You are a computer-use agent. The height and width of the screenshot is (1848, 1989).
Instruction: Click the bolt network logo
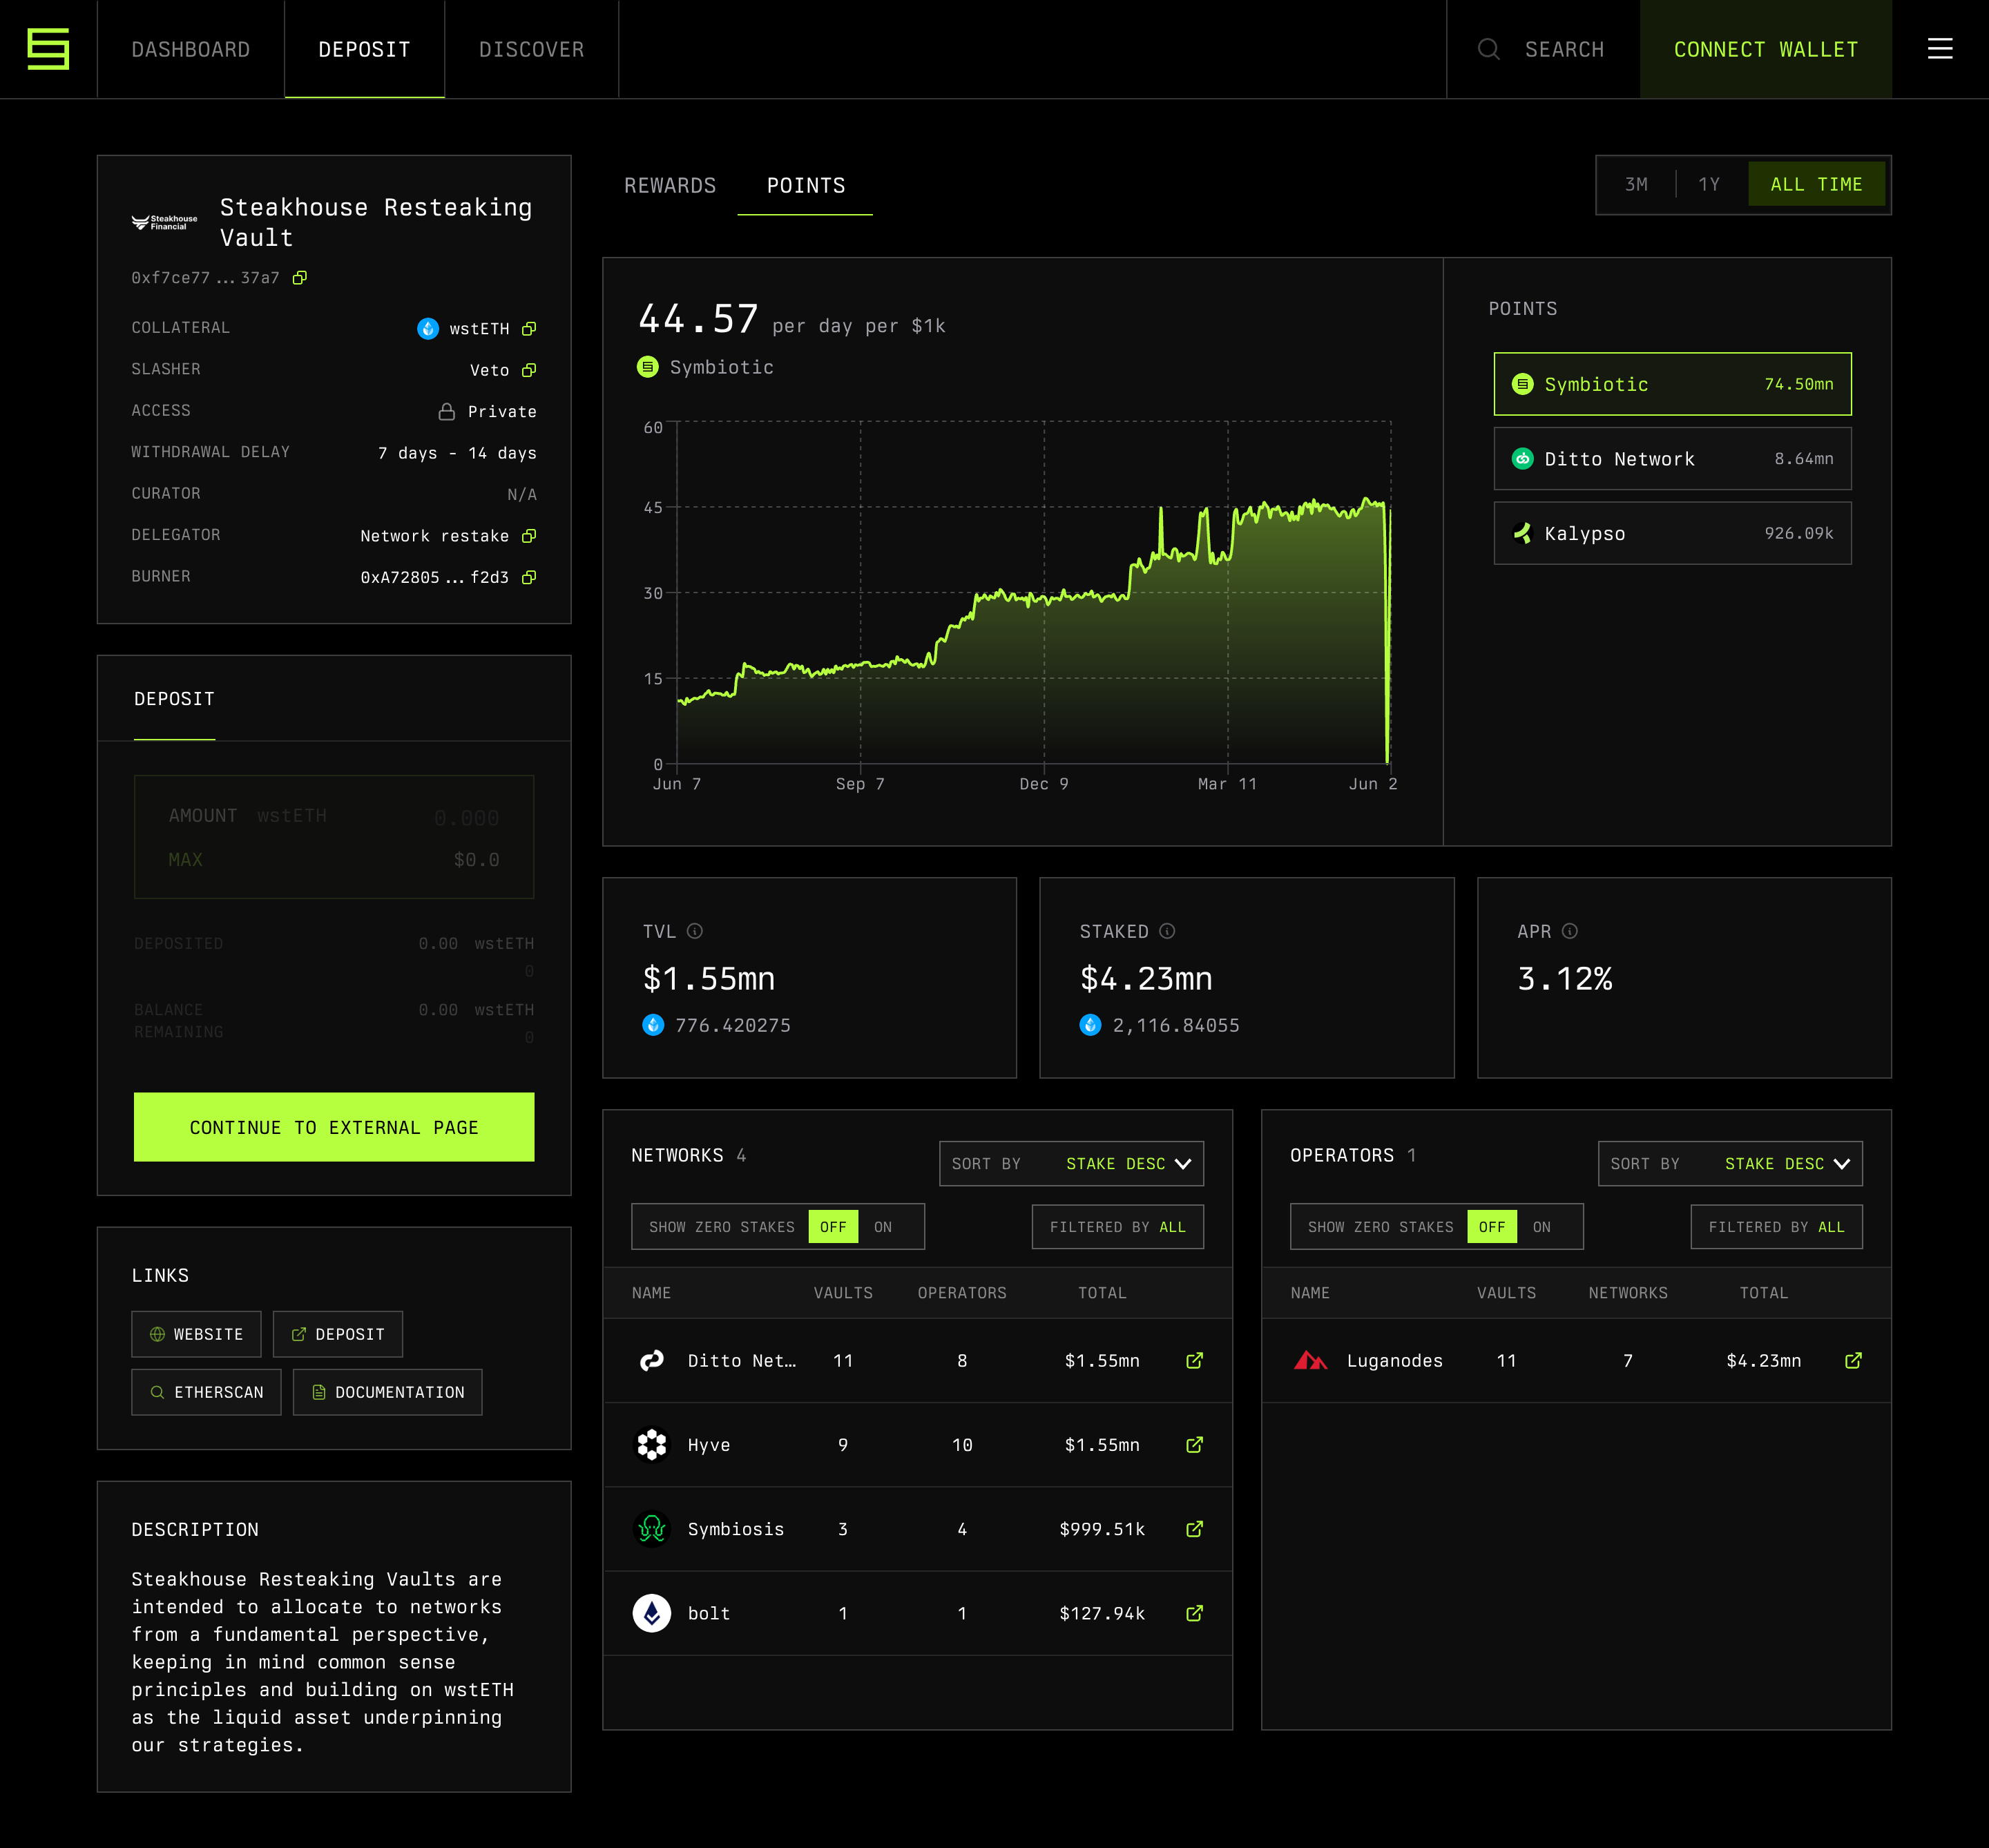[652, 1612]
